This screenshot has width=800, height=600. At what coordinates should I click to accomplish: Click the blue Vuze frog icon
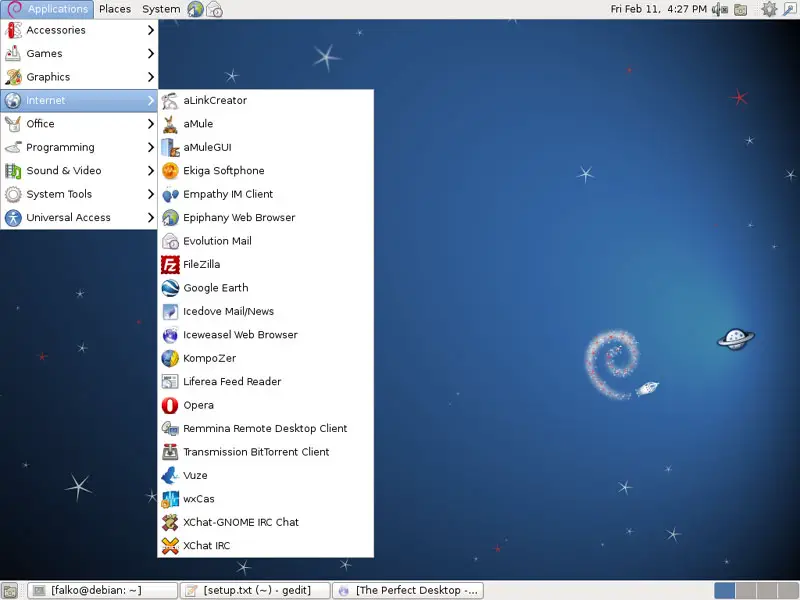[x=170, y=476]
